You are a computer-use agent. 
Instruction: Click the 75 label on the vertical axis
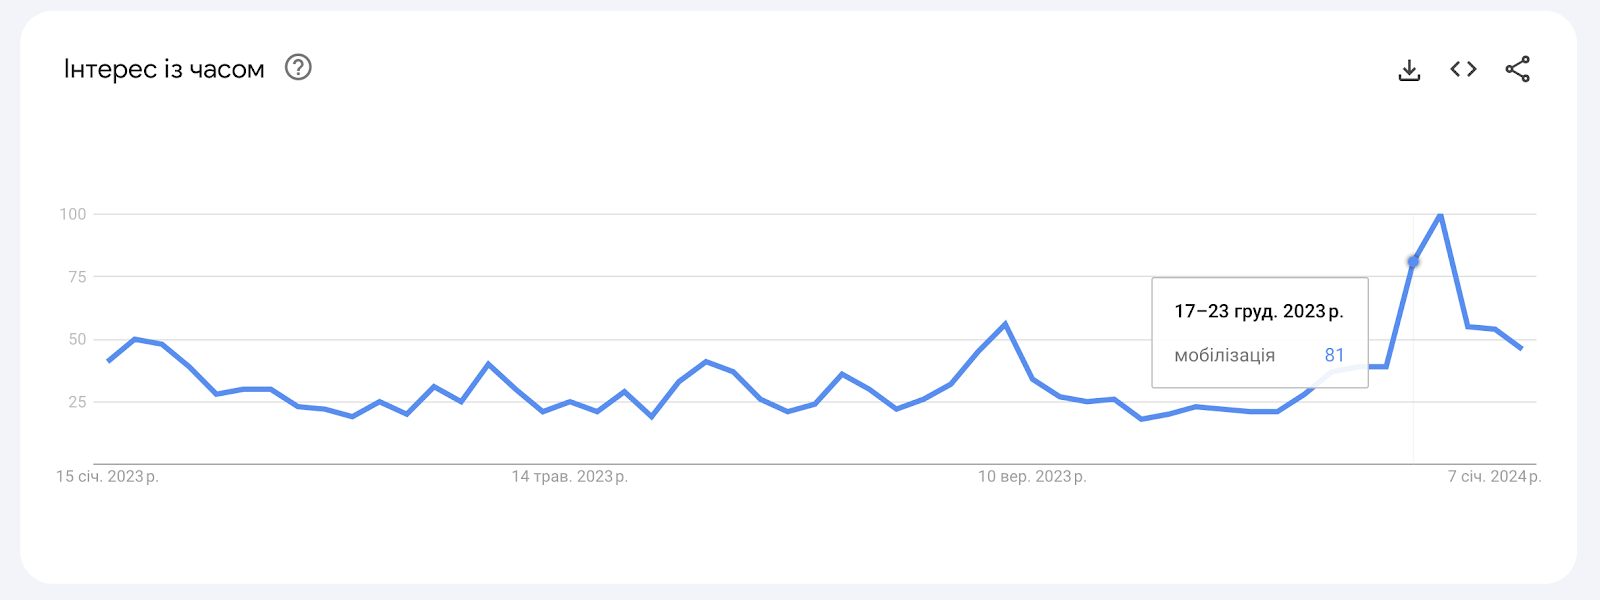(x=77, y=277)
